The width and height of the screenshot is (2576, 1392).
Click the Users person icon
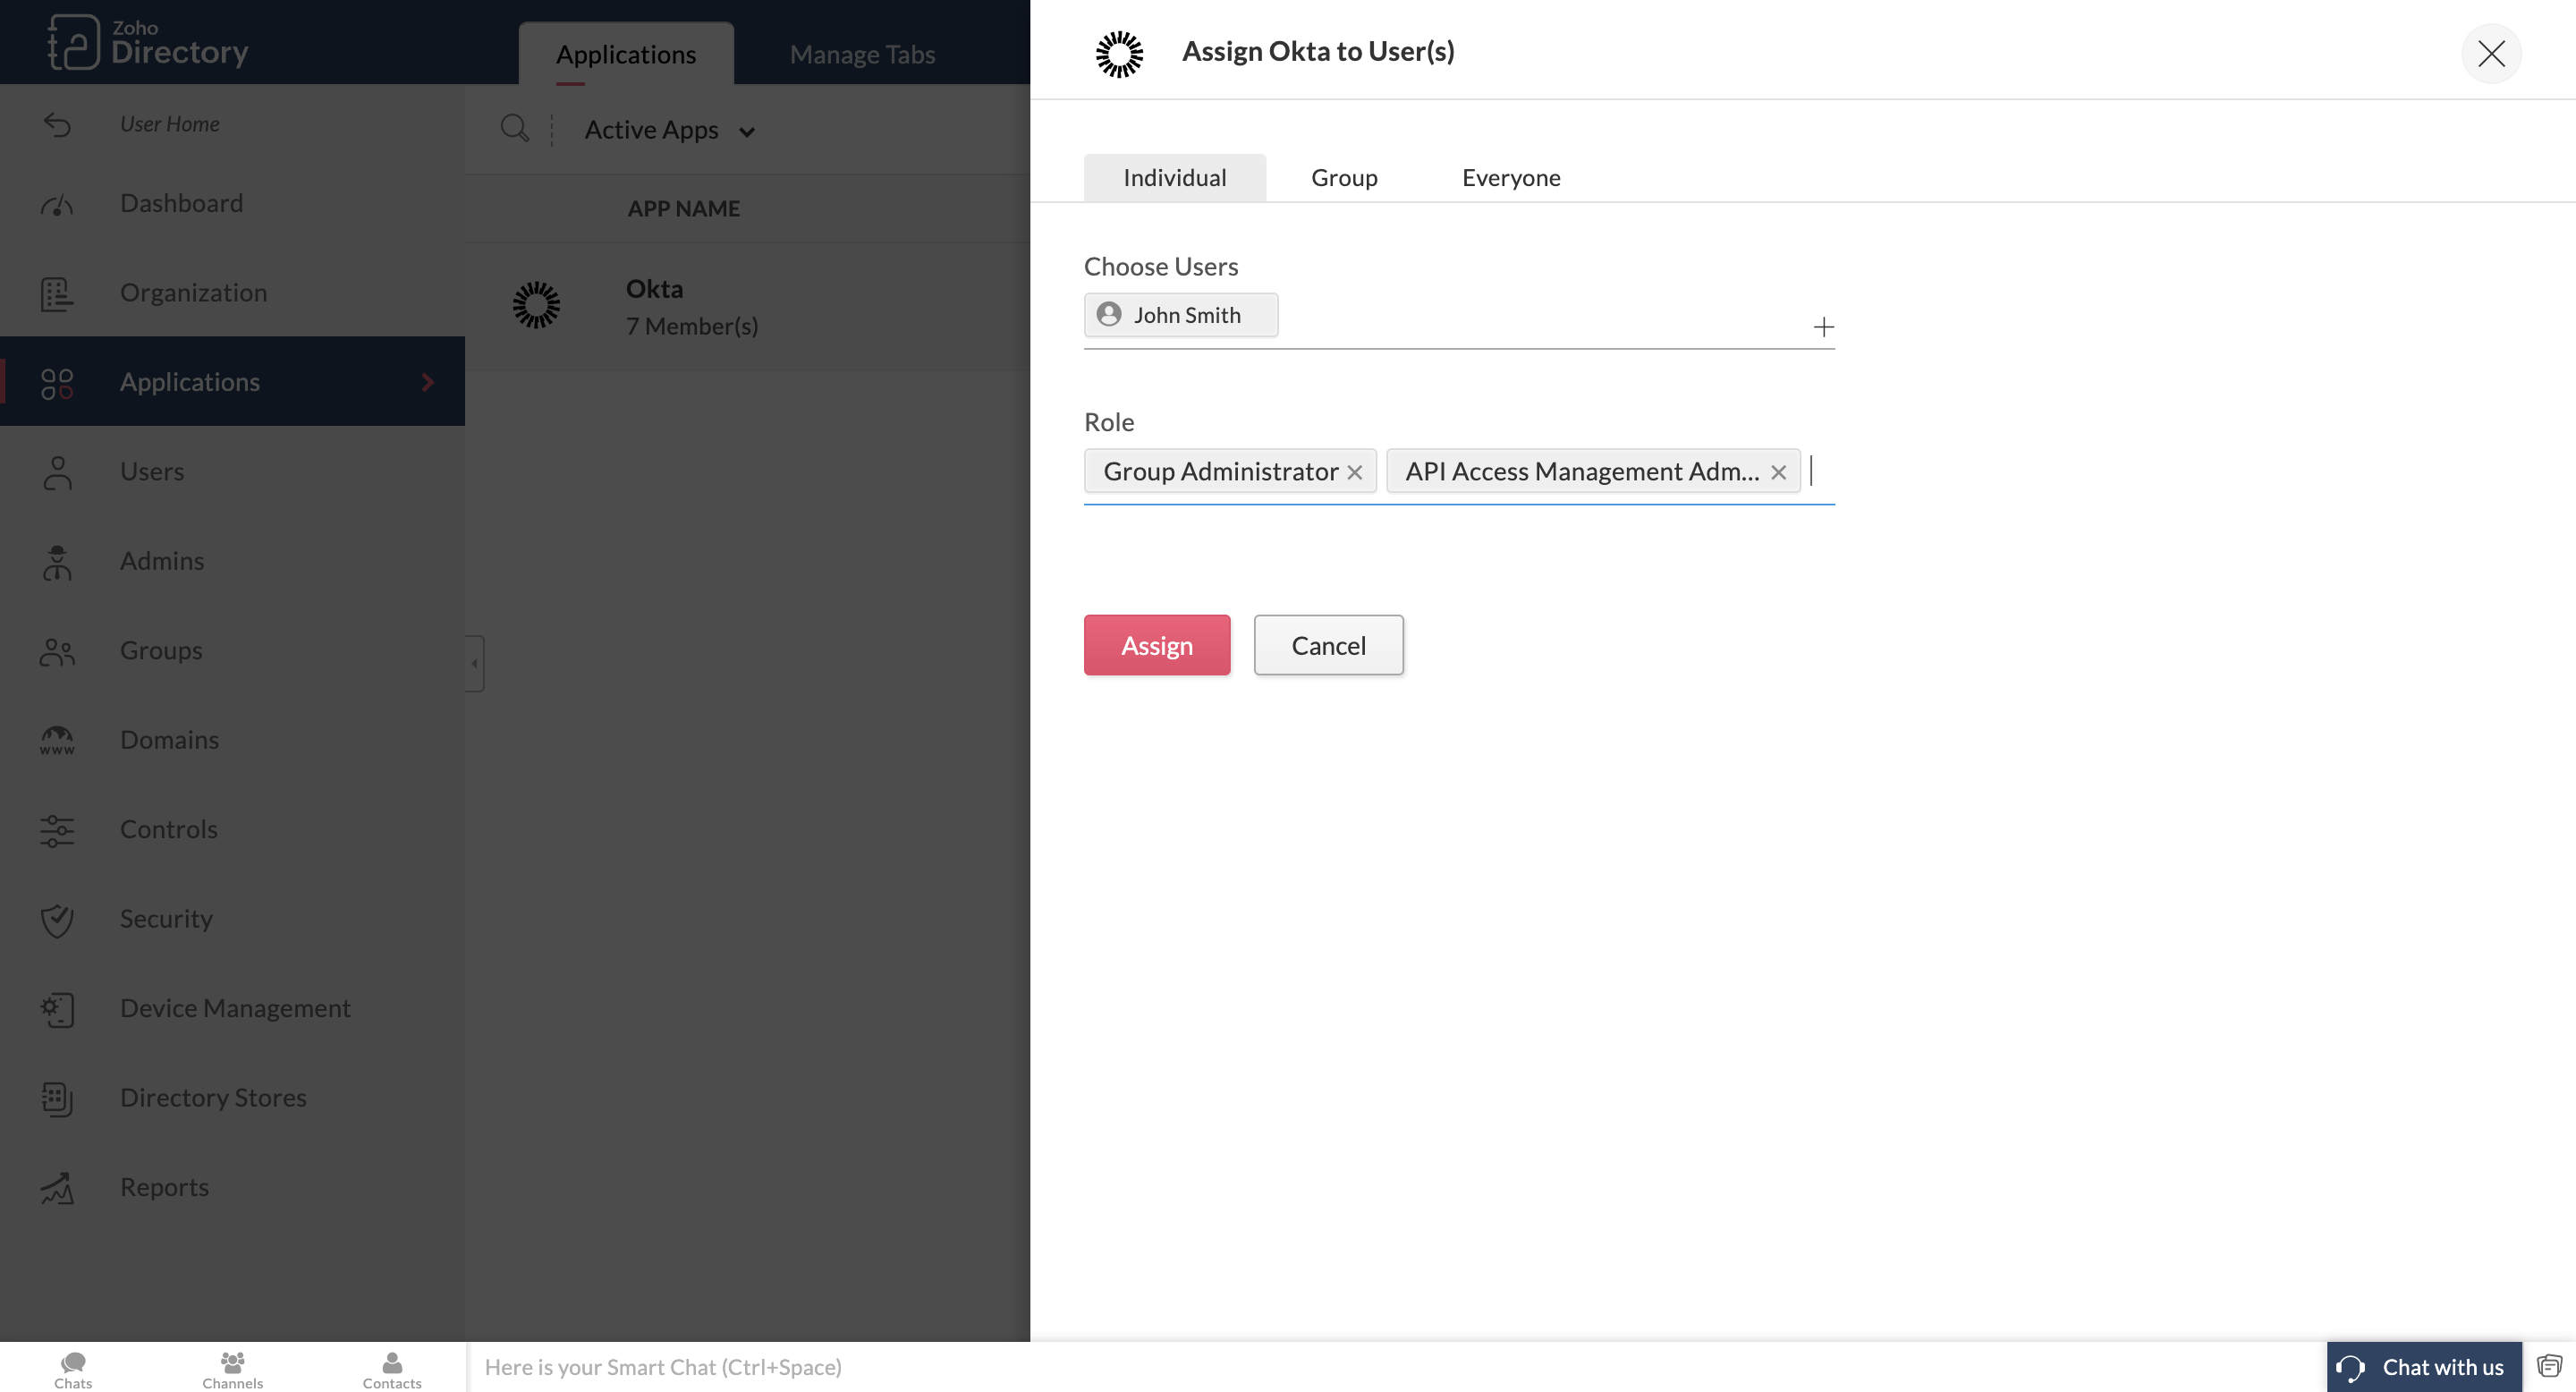(57, 472)
